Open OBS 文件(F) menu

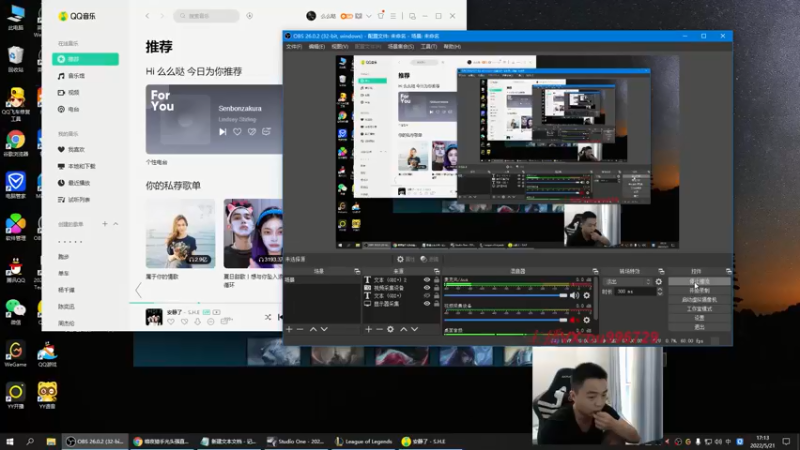294,46
